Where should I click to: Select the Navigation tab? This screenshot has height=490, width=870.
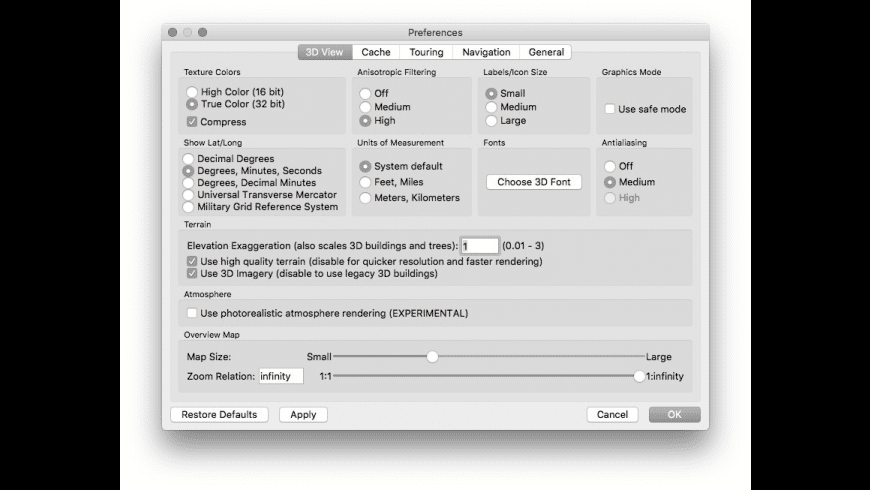(x=486, y=52)
